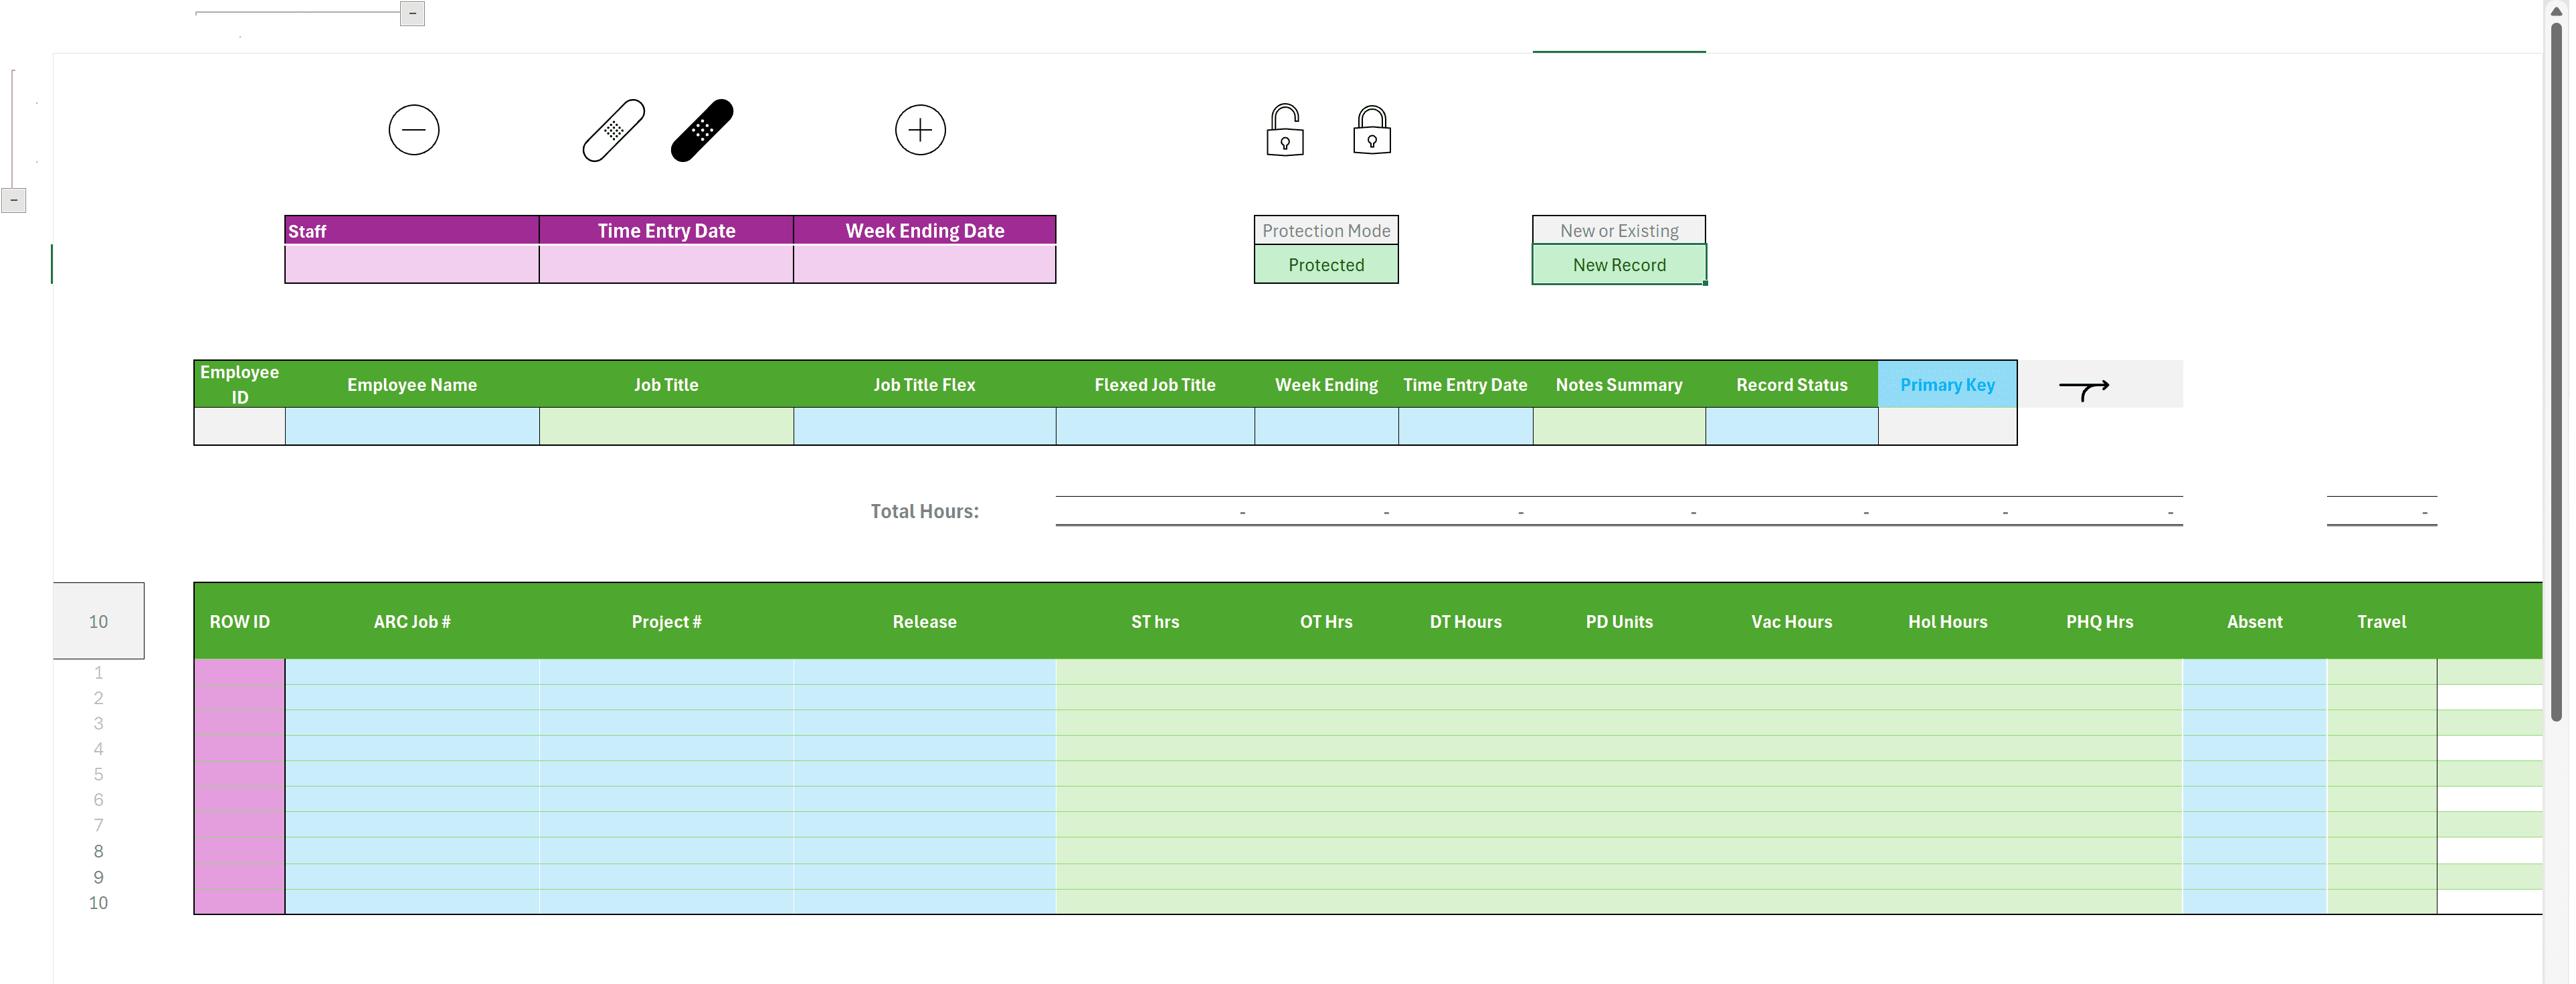Image resolution: width=2576 pixels, height=984 pixels.
Task: Collapse the row group with left minus button
Action: pos(14,200)
